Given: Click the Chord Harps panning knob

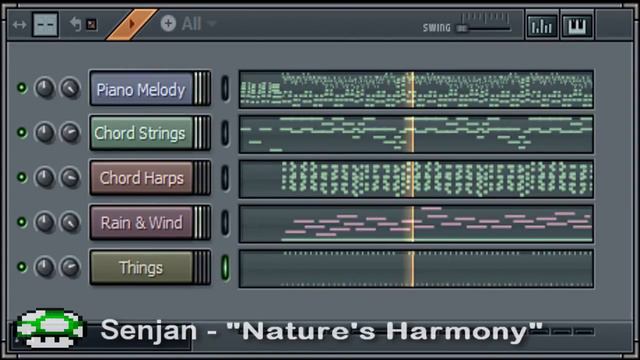Looking at the screenshot, I should point(44,178).
